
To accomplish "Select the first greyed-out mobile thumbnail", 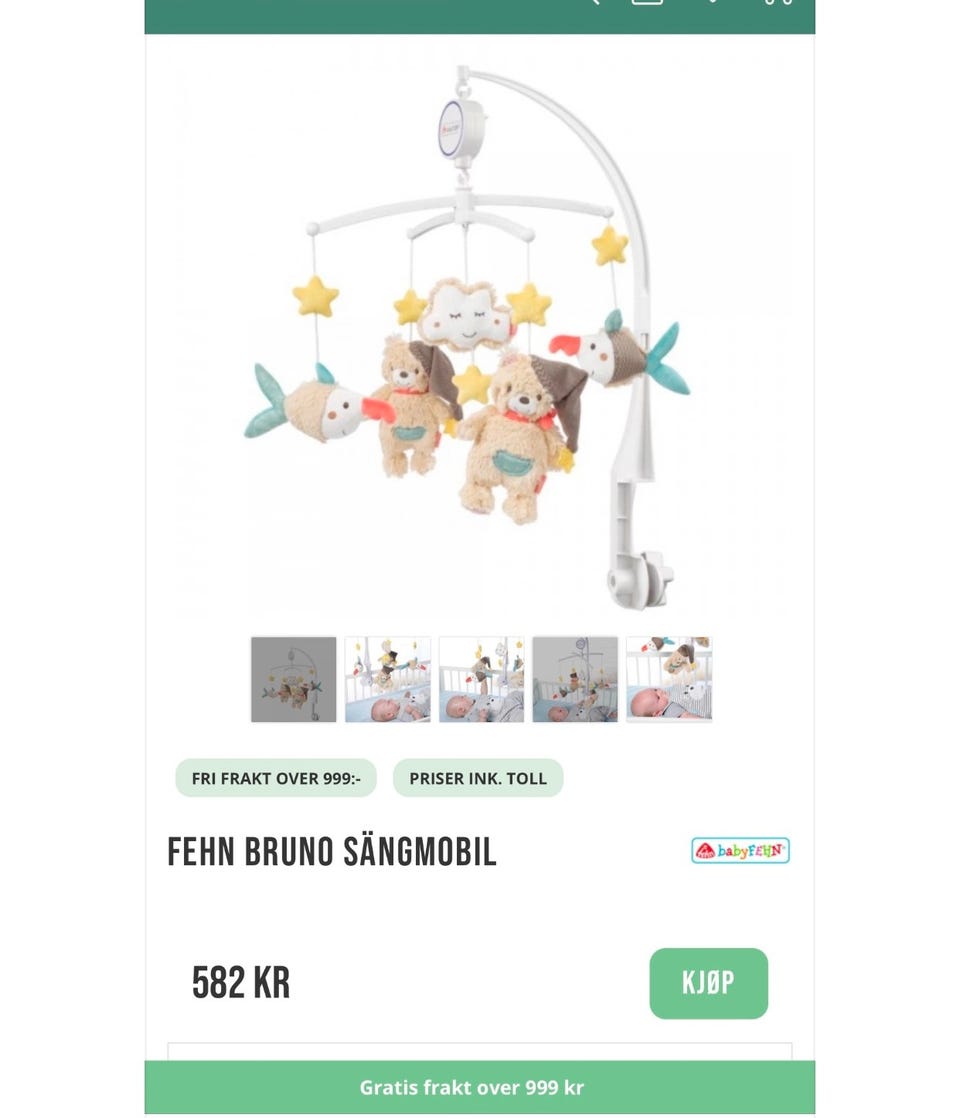I will click(293, 679).
